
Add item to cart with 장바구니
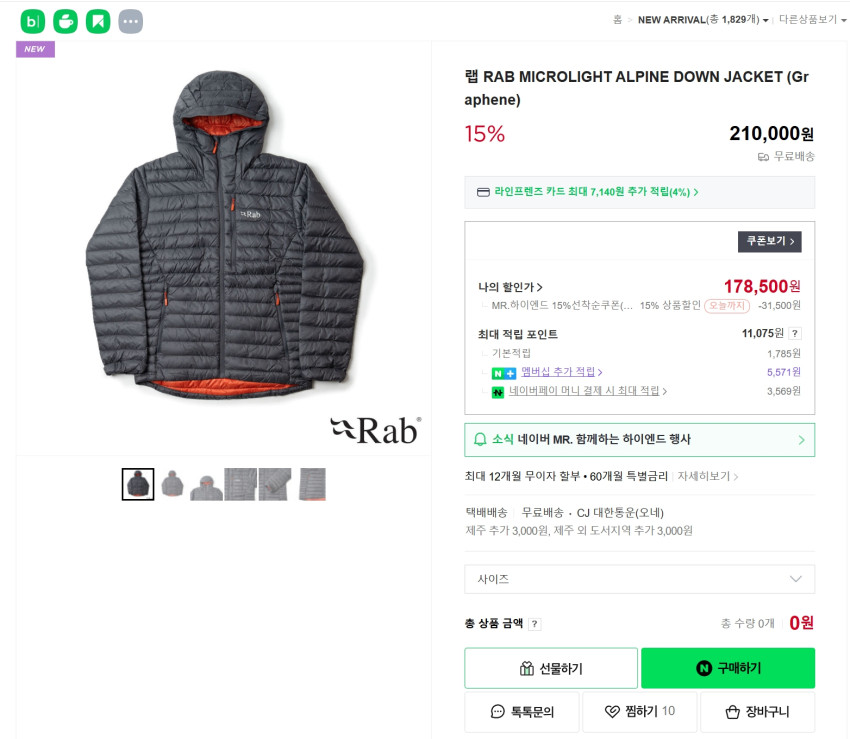tap(757, 712)
